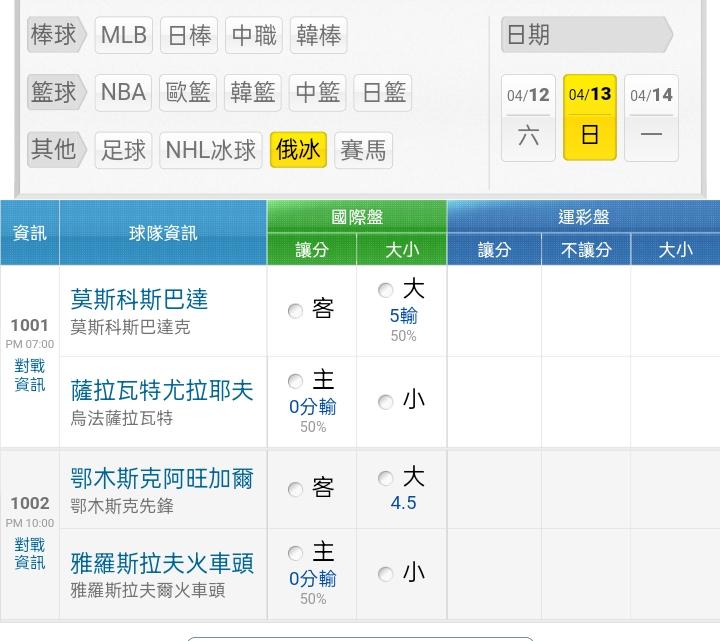Open team 薩拉瓦特尤拉耶夫
720x641 pixels.
tap(162, 390)
